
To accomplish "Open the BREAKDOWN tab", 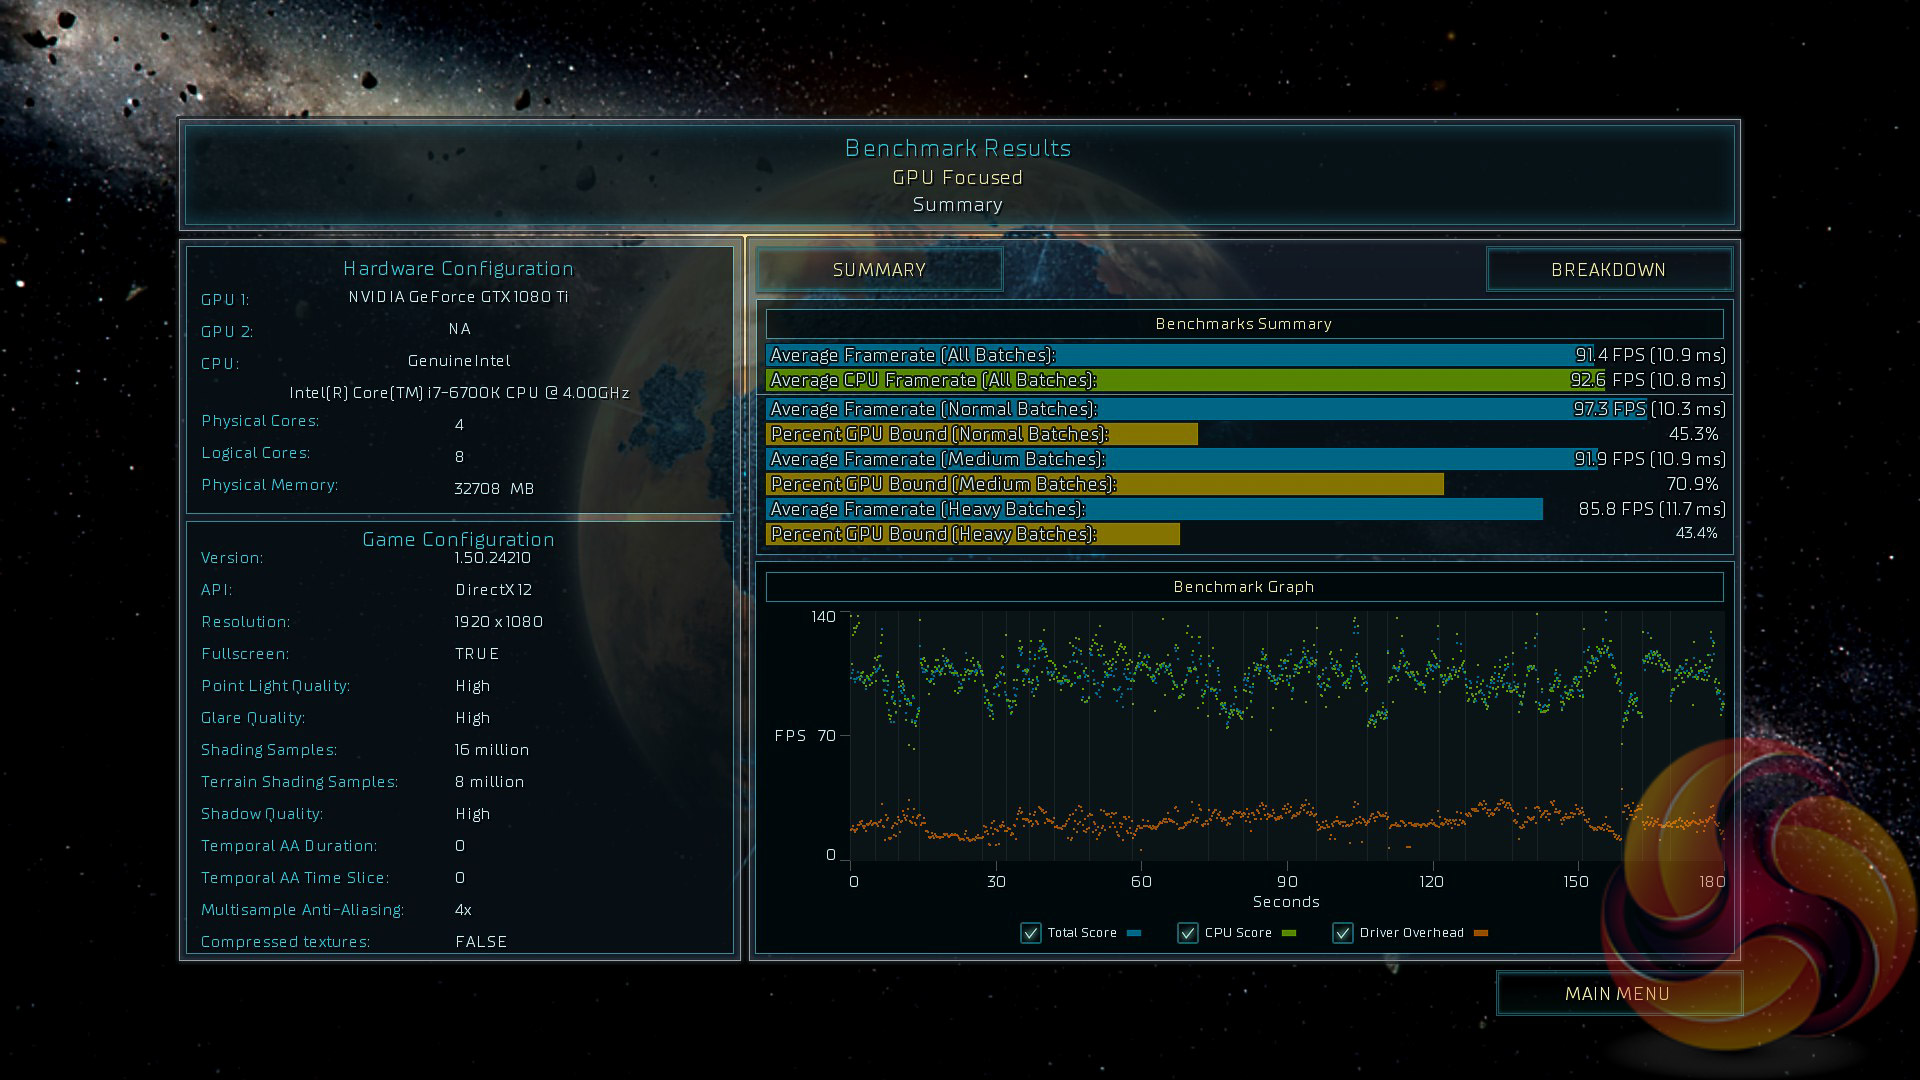I will [1608, 270].
